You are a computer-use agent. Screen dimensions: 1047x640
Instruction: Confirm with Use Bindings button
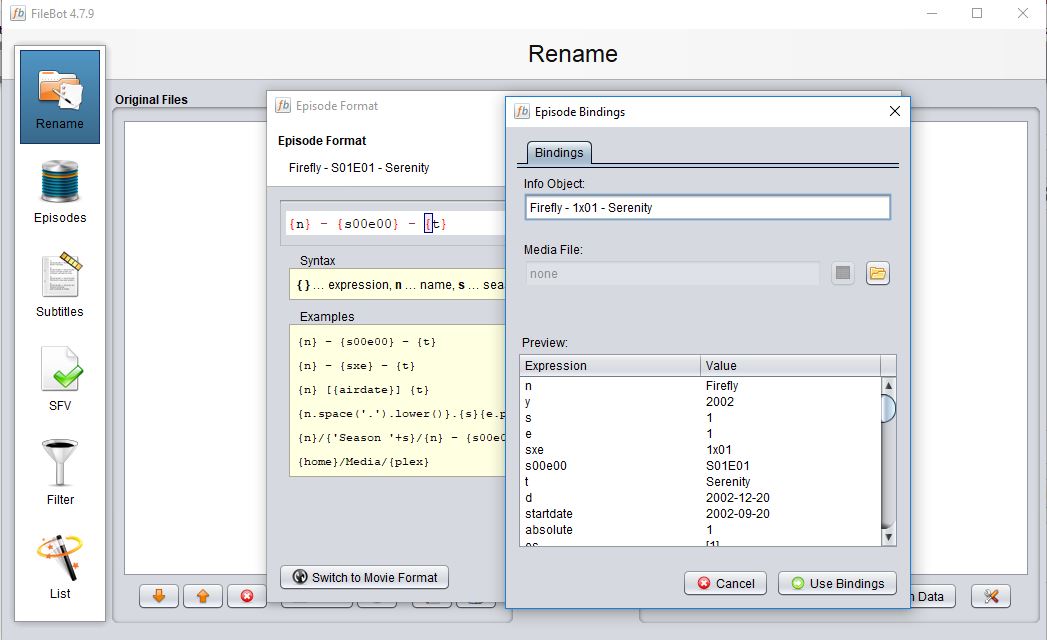click(837, 583)
